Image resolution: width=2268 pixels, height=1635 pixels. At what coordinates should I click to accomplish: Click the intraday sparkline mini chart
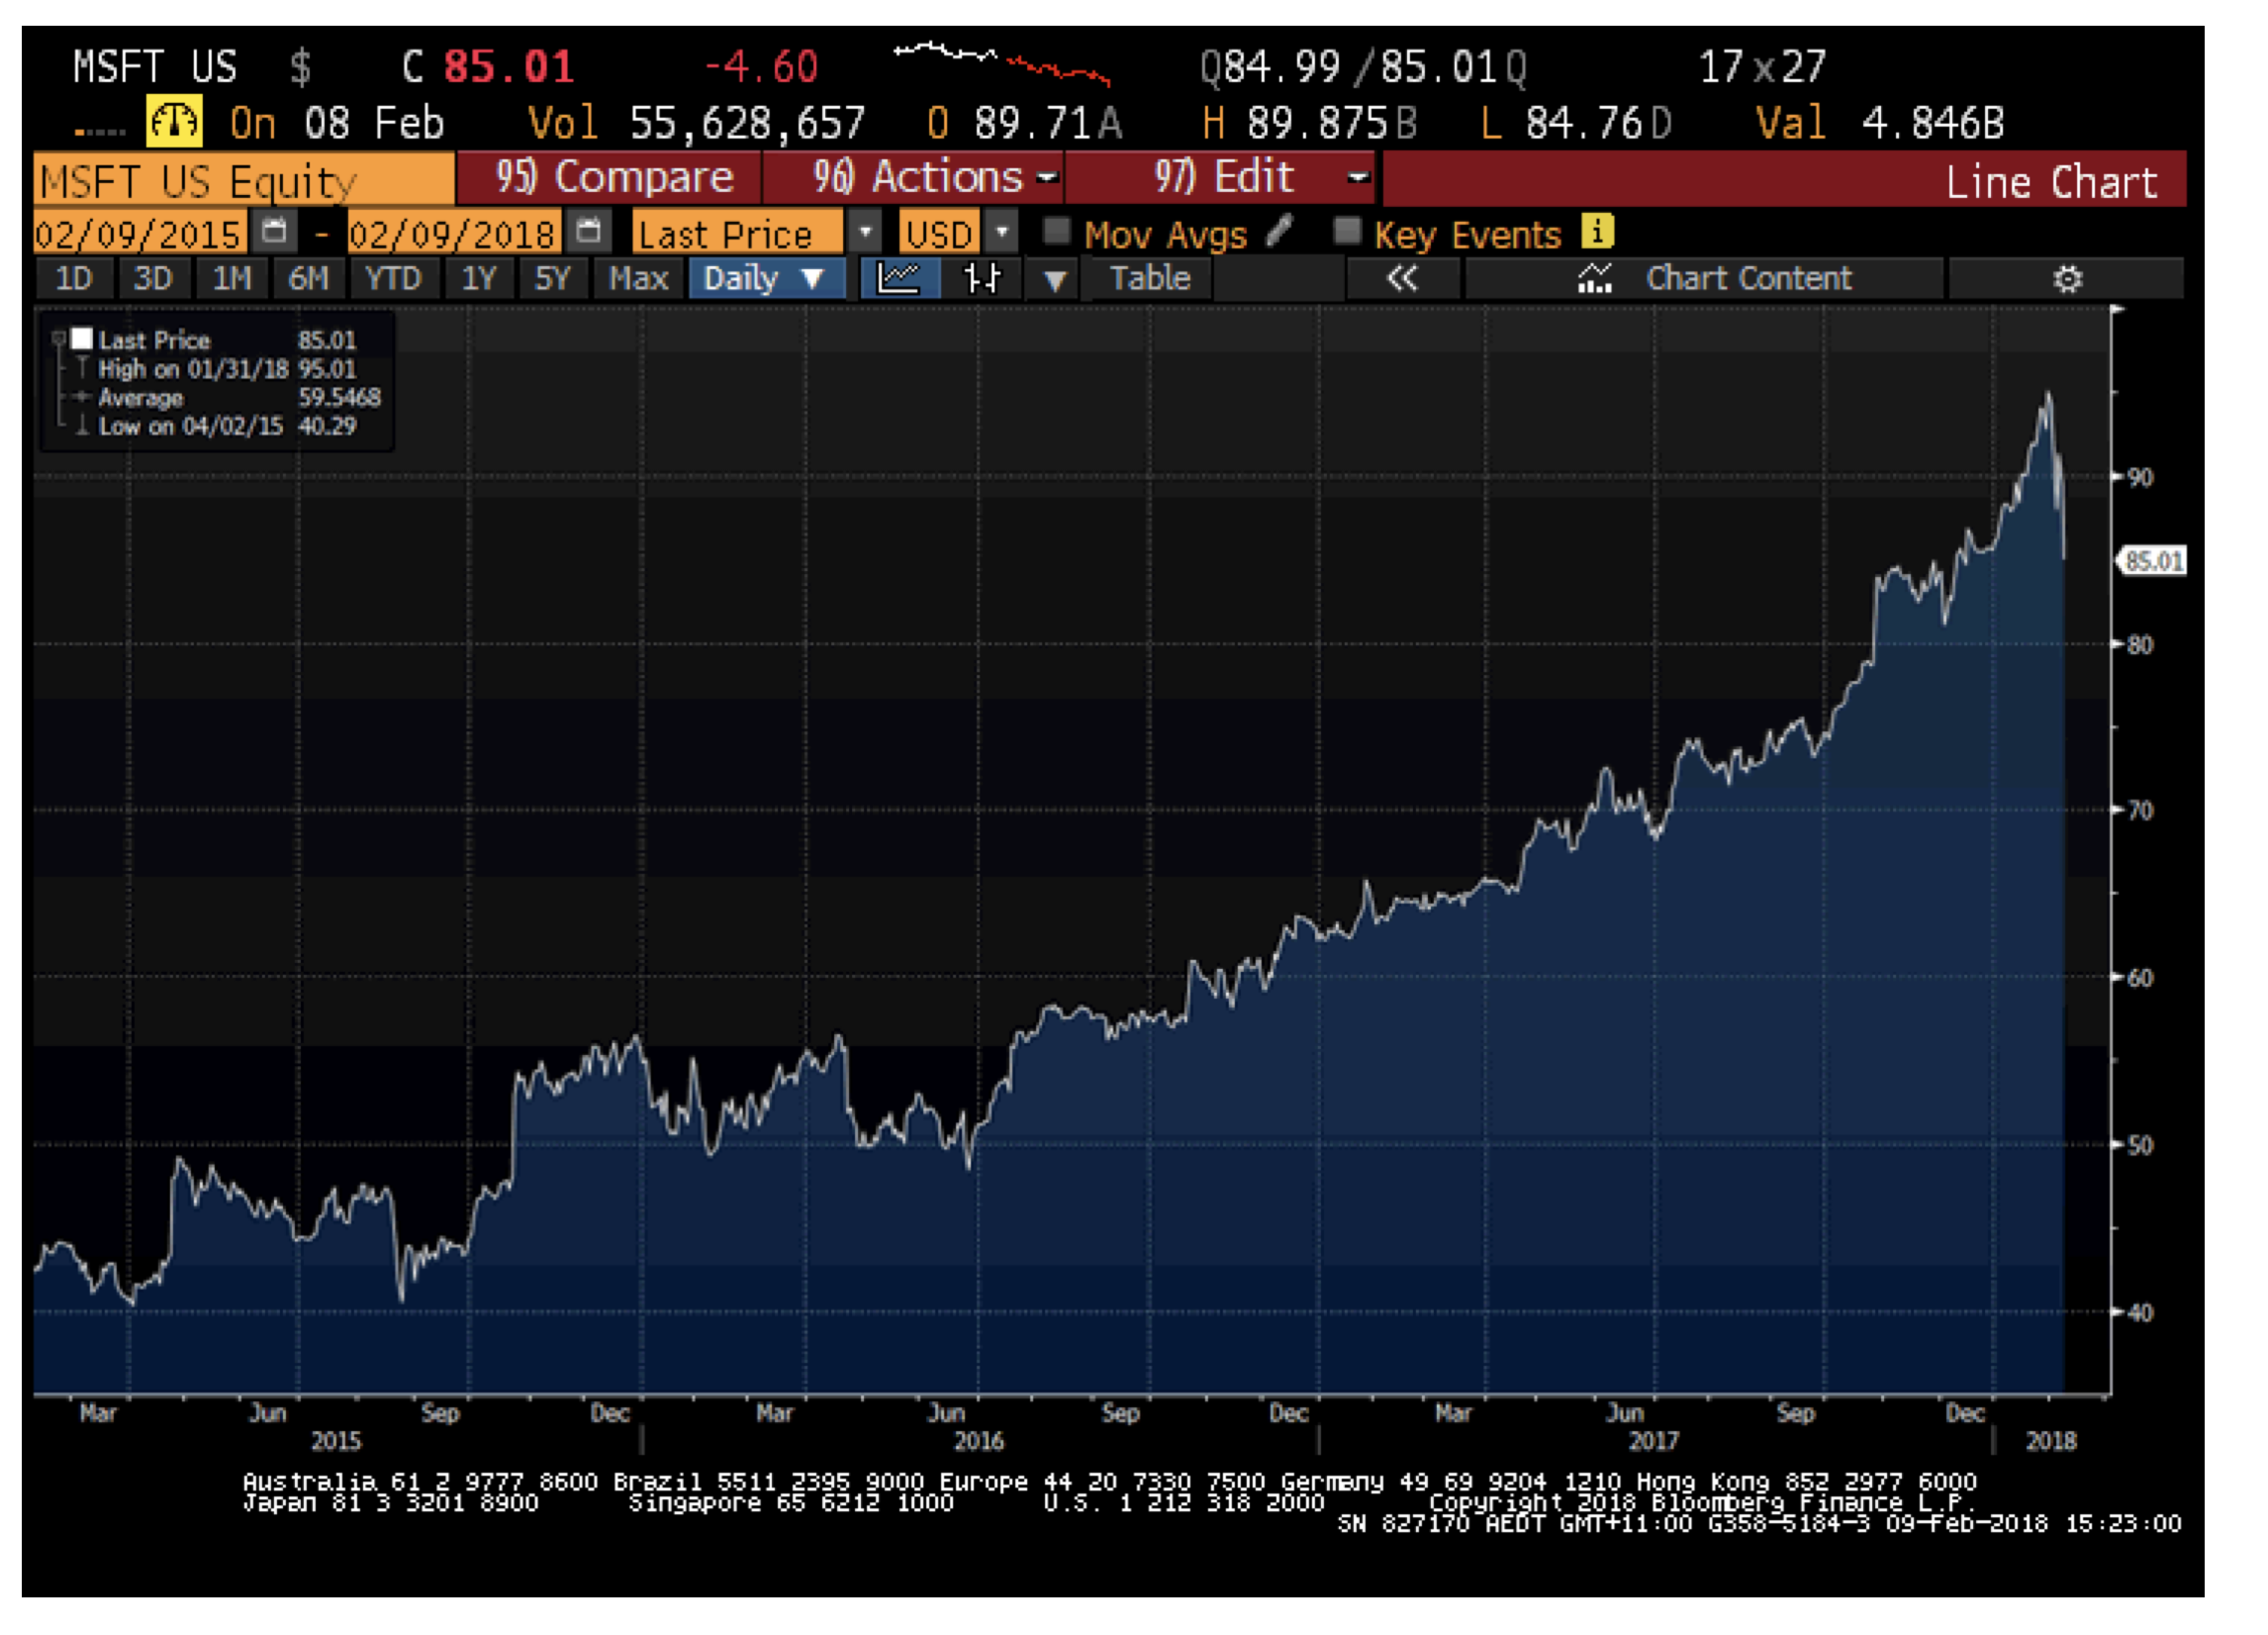pos(1001,62)
